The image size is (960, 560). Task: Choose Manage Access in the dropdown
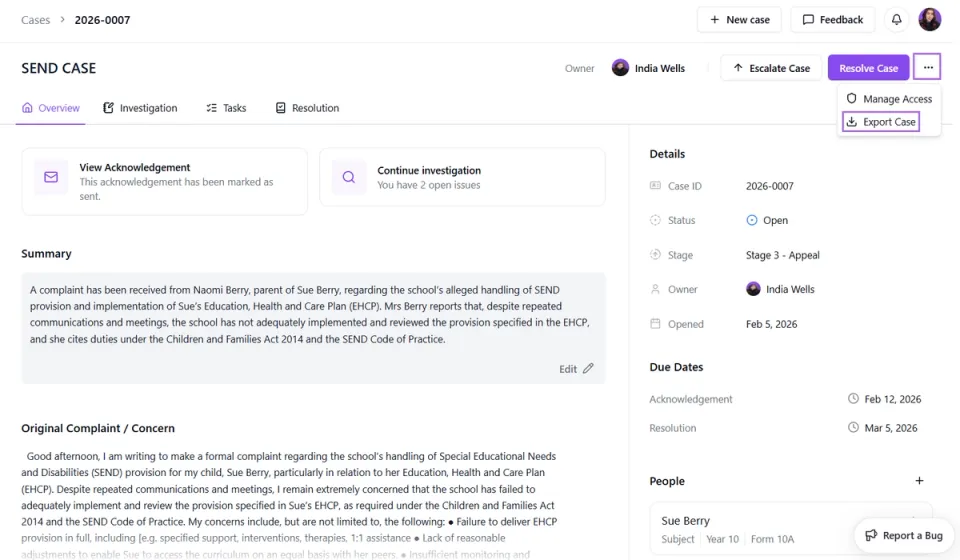coord(889,99)
